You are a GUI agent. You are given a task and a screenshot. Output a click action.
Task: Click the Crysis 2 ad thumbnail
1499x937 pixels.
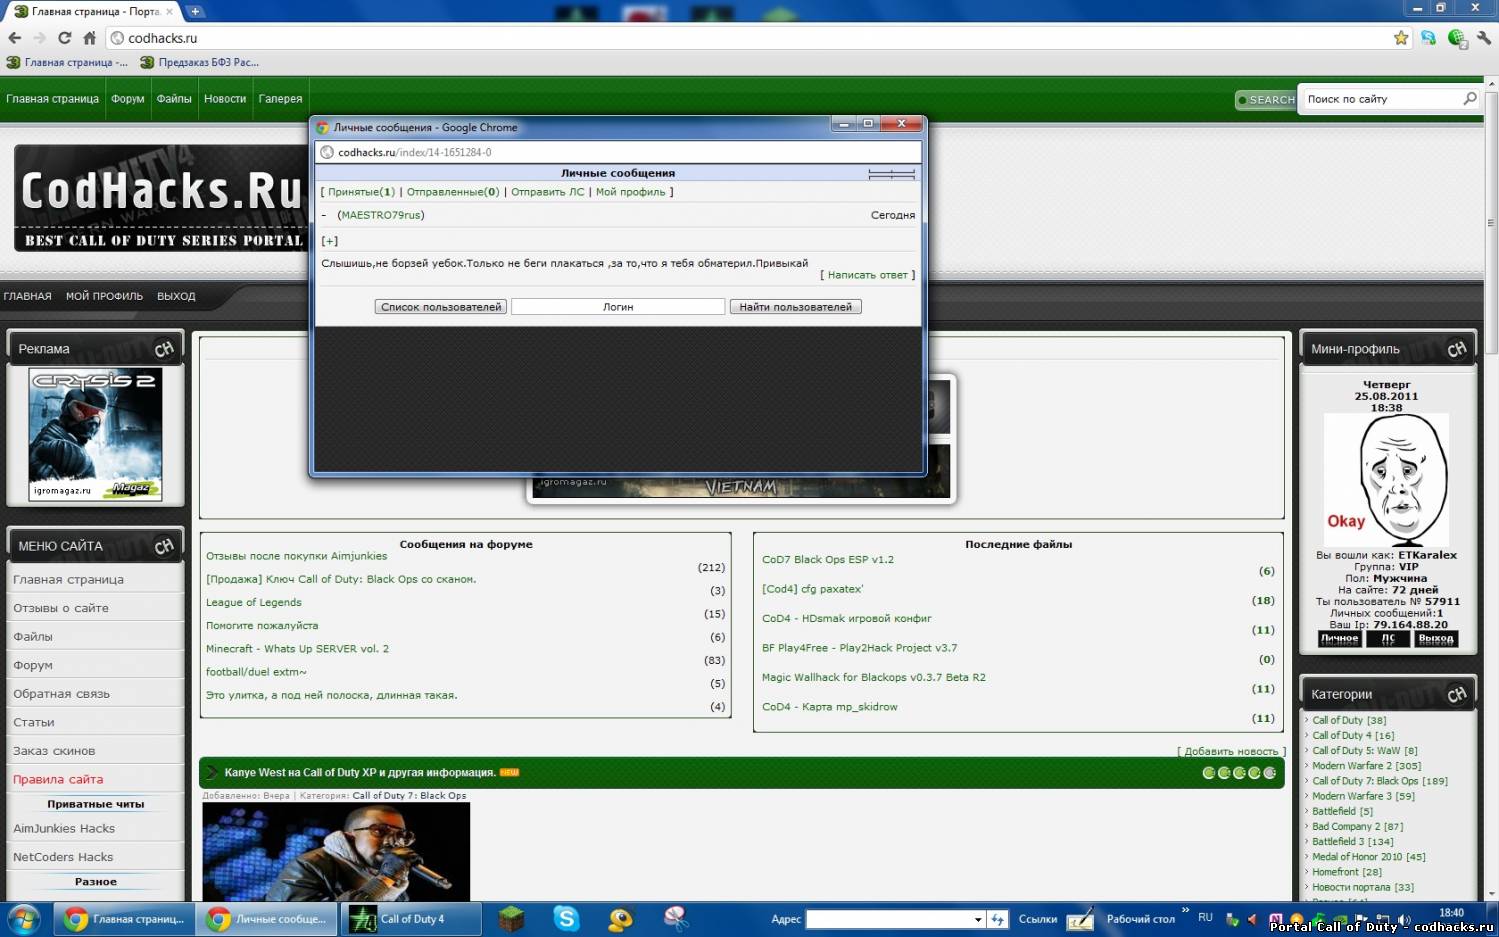pyautogui.click(x=95, y=434)
